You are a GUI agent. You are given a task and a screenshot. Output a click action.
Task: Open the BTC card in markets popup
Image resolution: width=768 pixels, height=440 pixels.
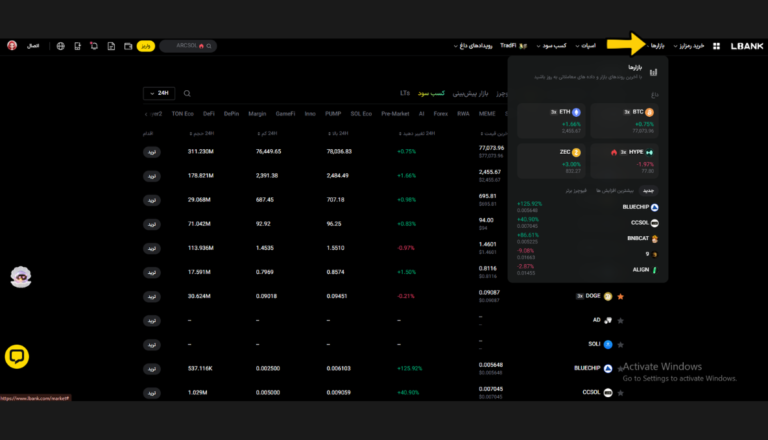(x=624, y=121)
